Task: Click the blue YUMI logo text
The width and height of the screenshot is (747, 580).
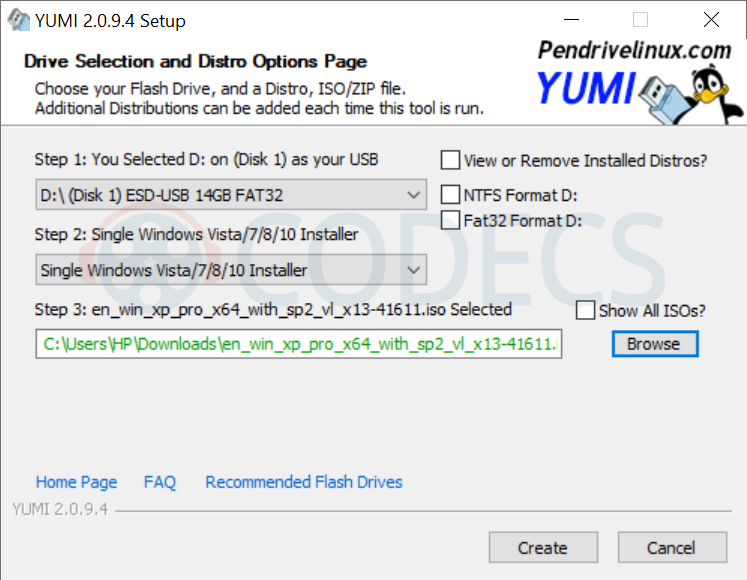Action: (586, 90)
